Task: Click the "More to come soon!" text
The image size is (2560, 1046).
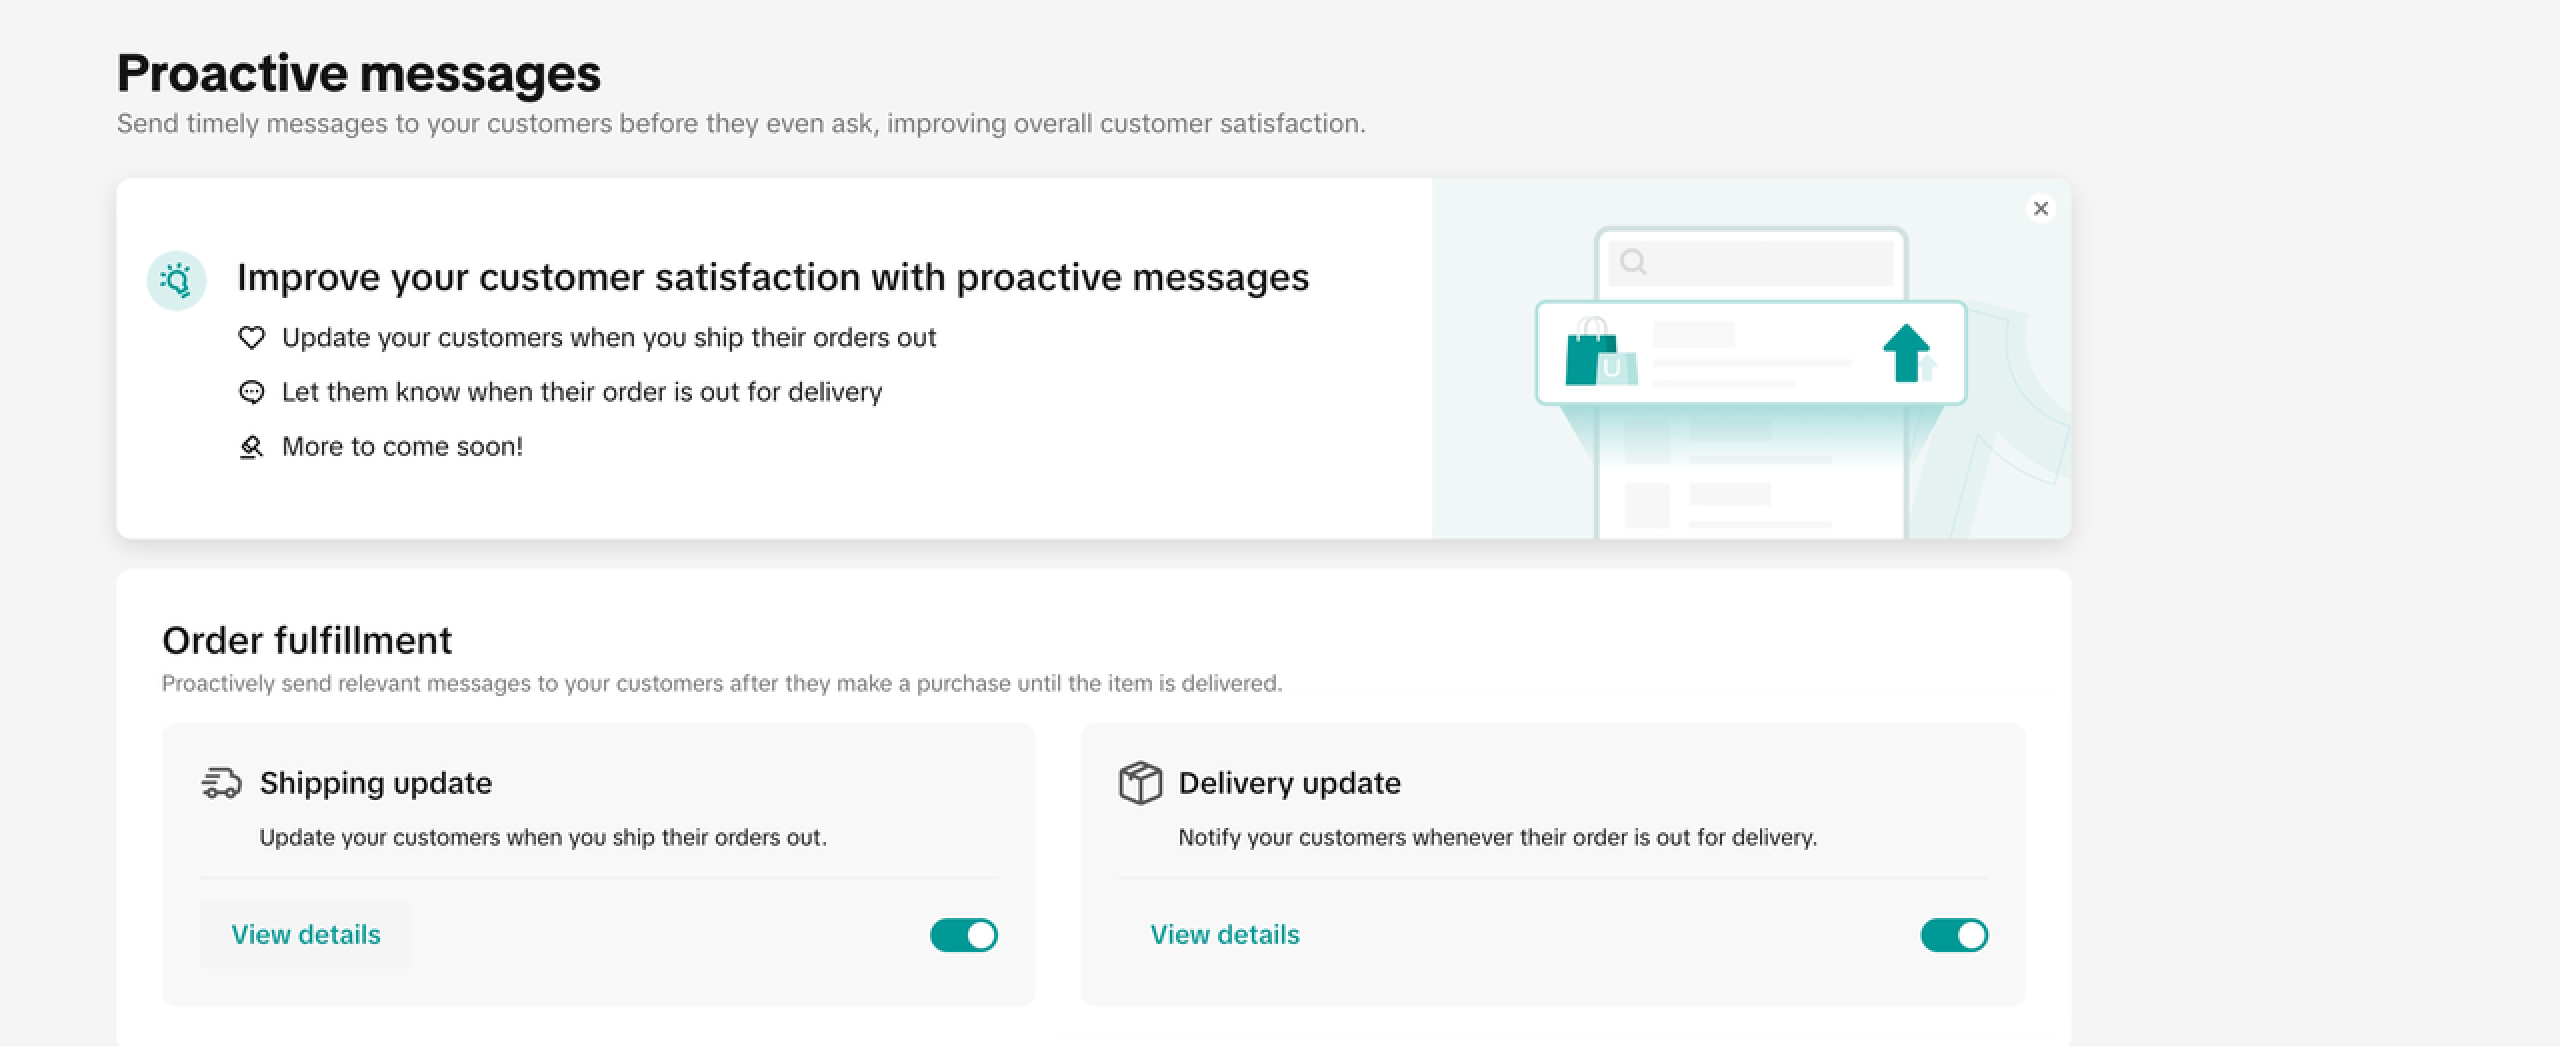Action: pos(402,447)
